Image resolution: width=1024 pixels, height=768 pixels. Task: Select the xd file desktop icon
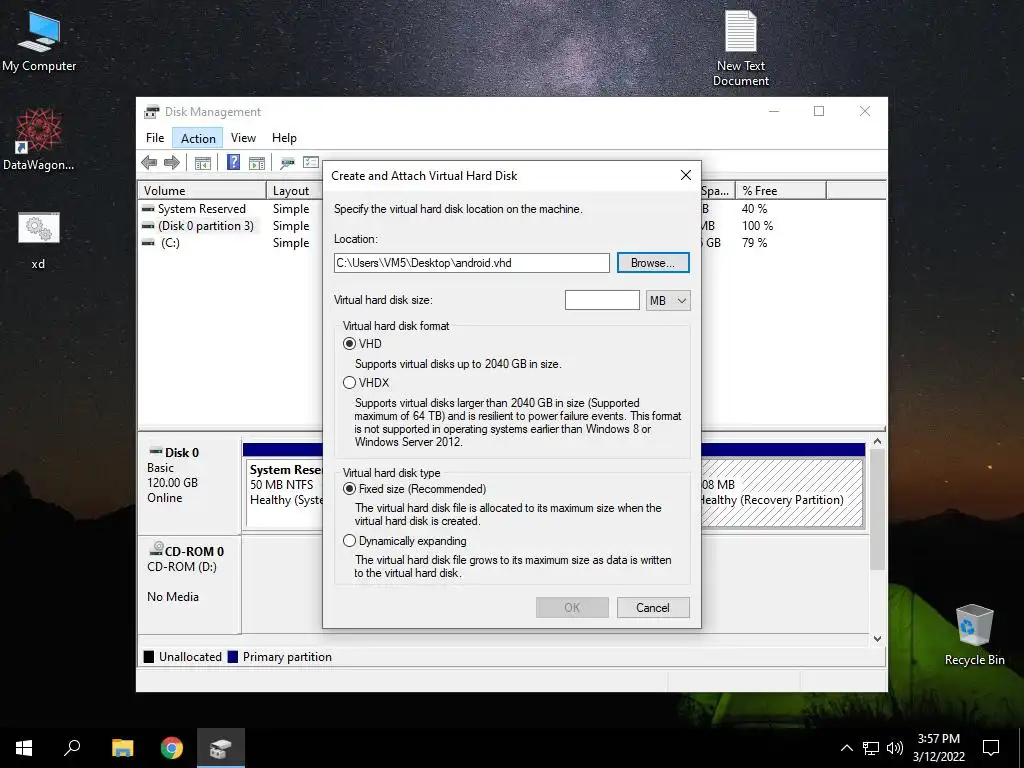click(x=39, y=240)
